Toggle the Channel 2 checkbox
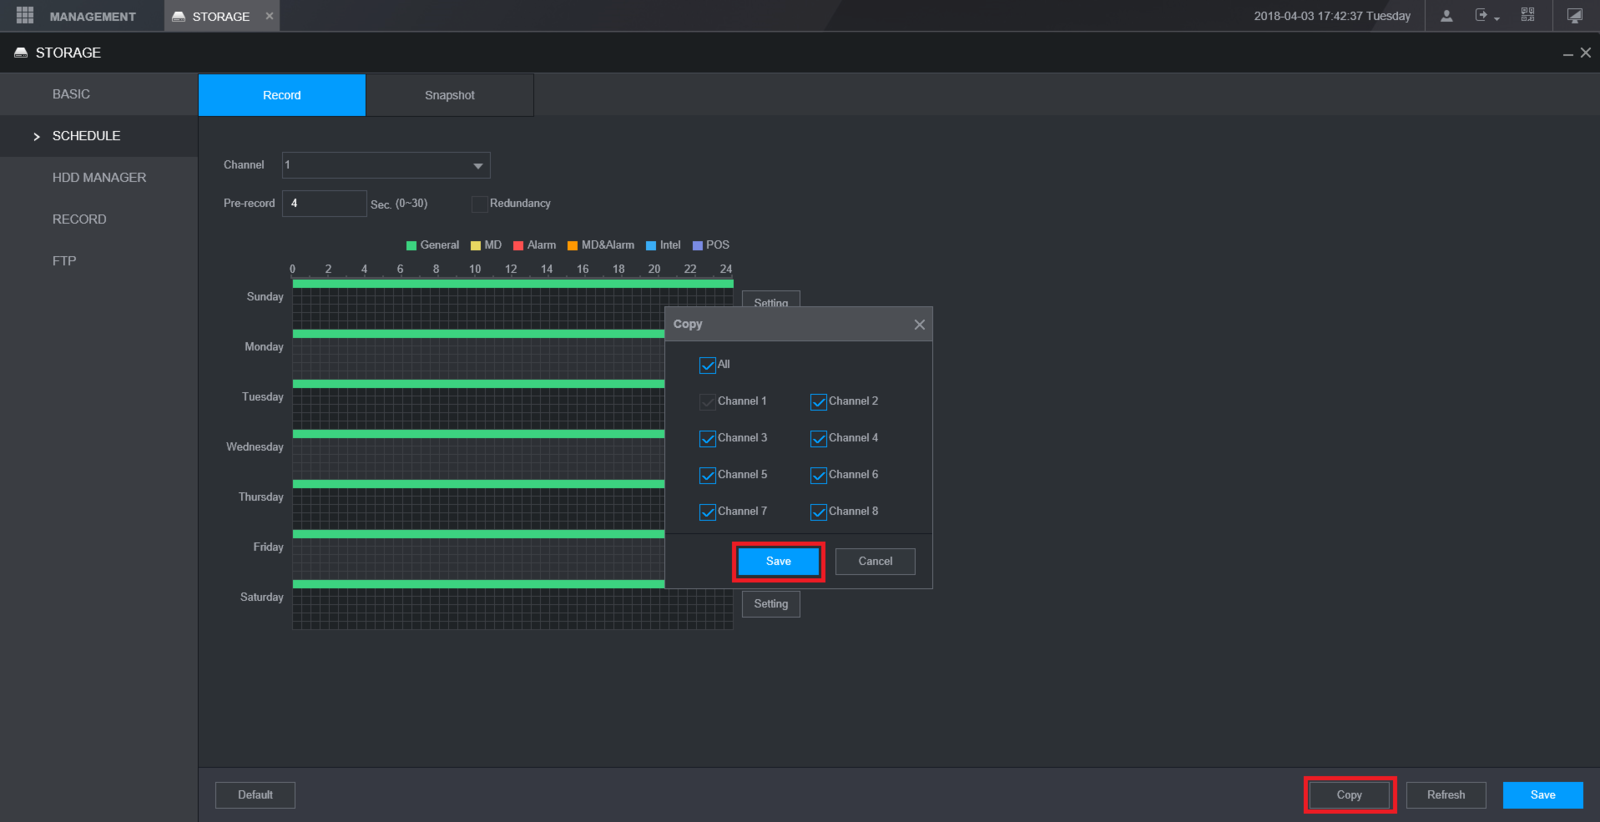The image size is (1600, 822). click(819, 402)
